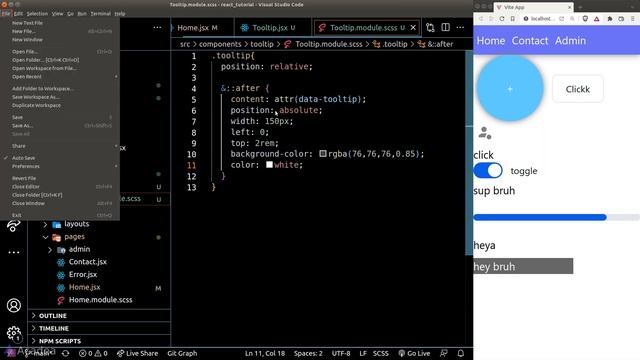Click the blue progress bar

(540, 217)
